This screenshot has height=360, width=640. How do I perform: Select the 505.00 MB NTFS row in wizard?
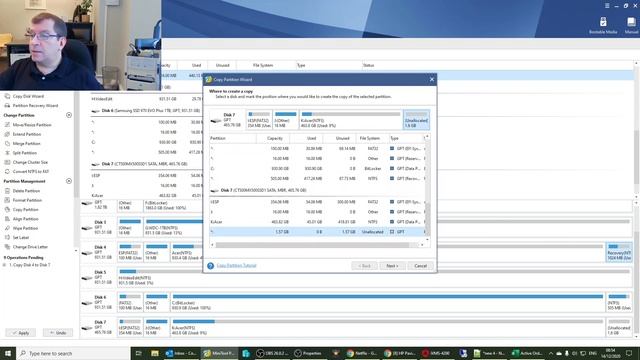click(317, 179)
